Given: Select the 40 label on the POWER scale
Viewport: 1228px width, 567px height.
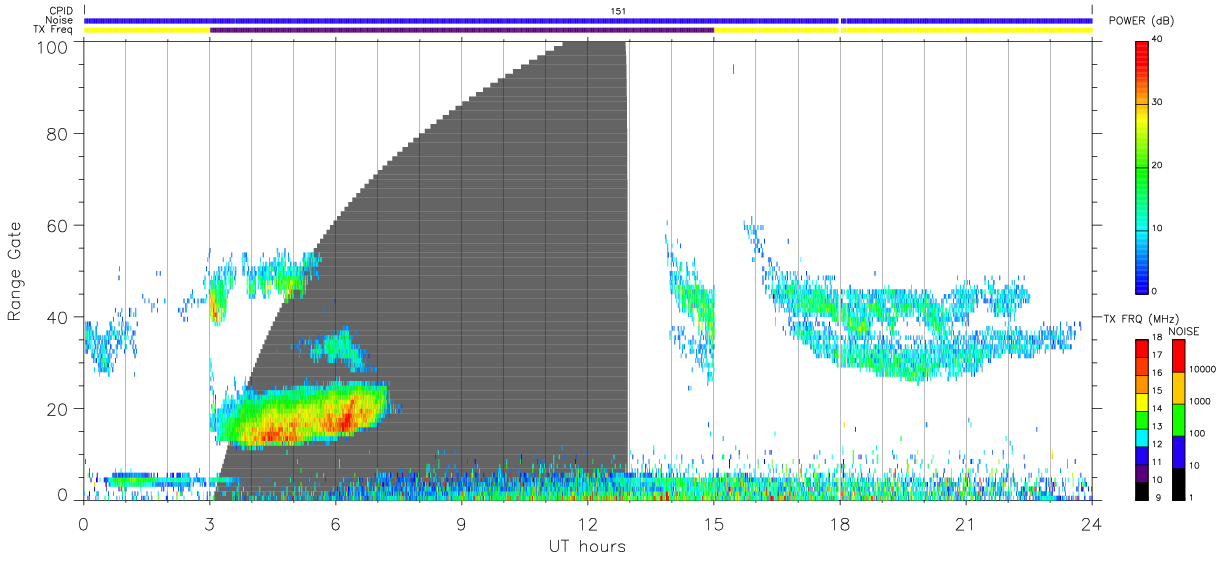Looking at the screenshot, I should (1159, 40).
